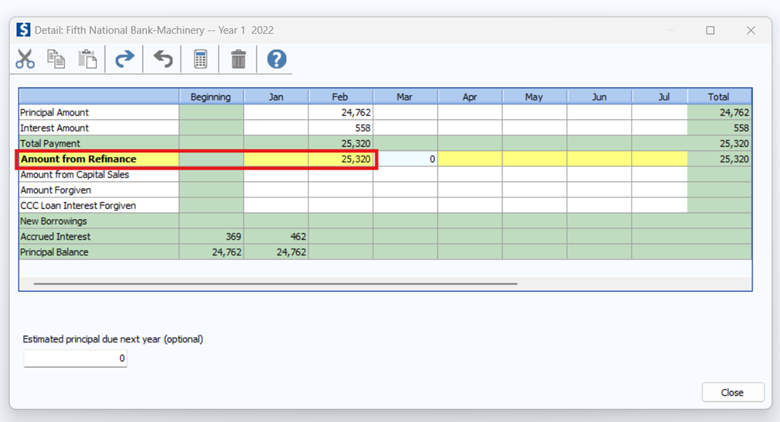
Task: Click the Paste clipboard icon
Action: click(x=88, y=59)
